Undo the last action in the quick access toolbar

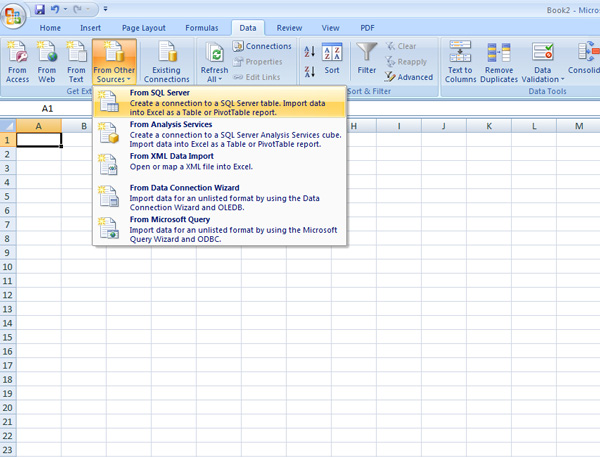[x=55, y=9]
